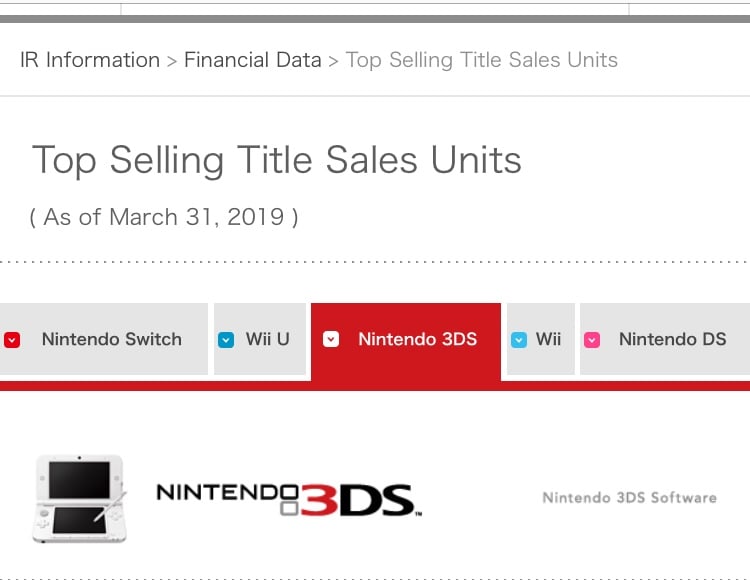Switch to the Nintendo Switch tab
Screen dimensions: 750x580
pyautogui.click(x=111, y=340)
